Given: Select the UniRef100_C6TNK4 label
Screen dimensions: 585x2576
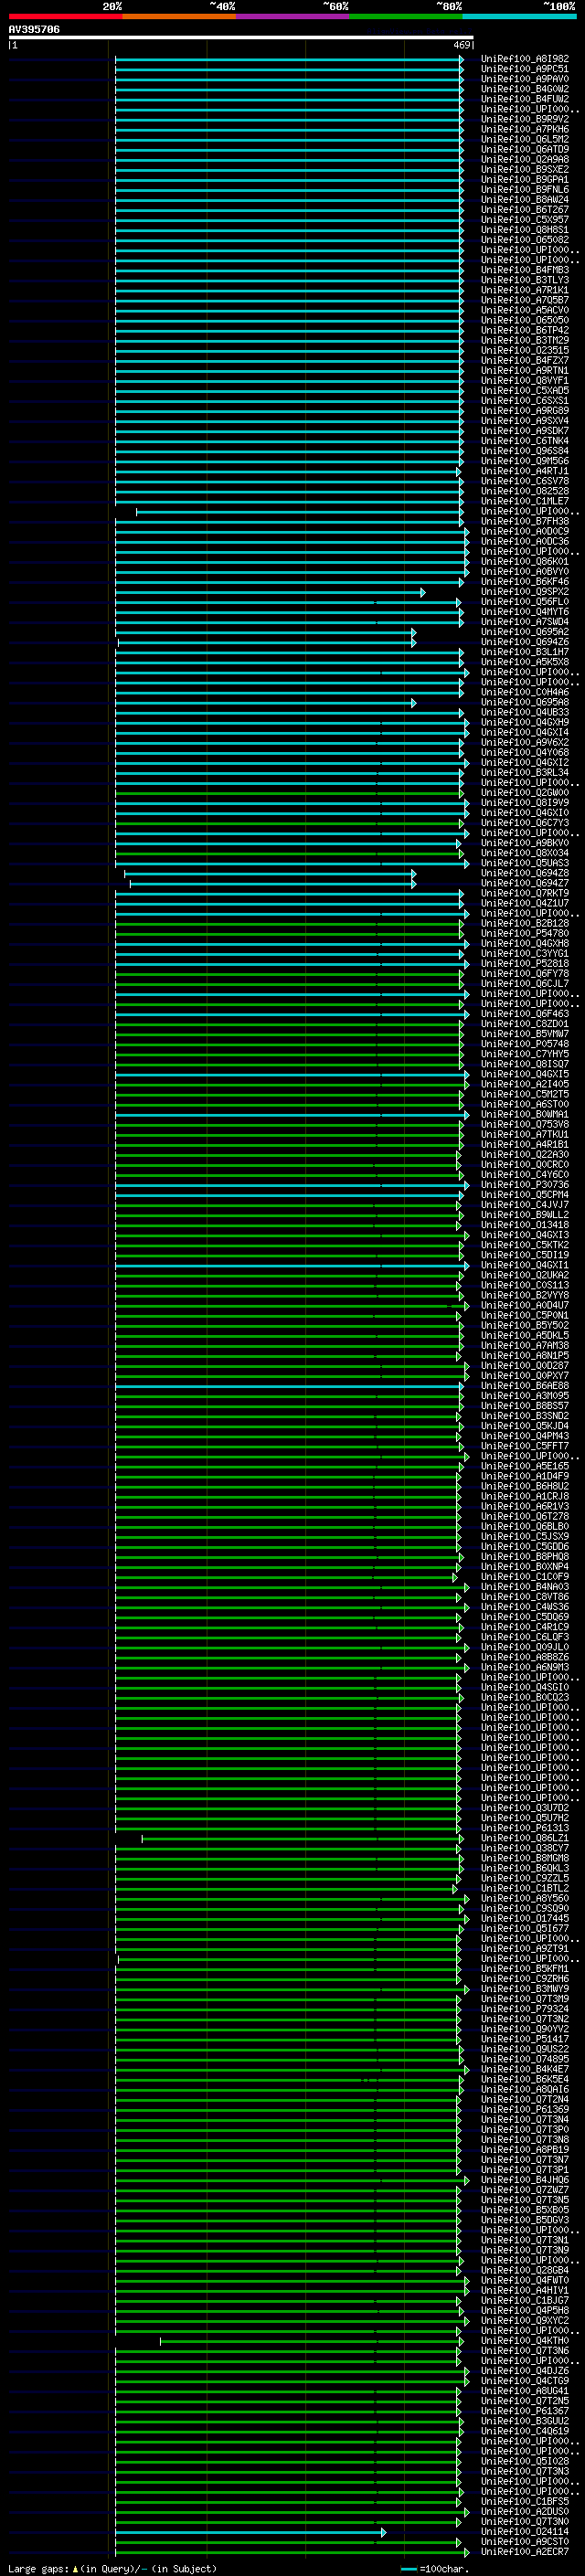Looking at the screenshot, I should coord(525,441).
